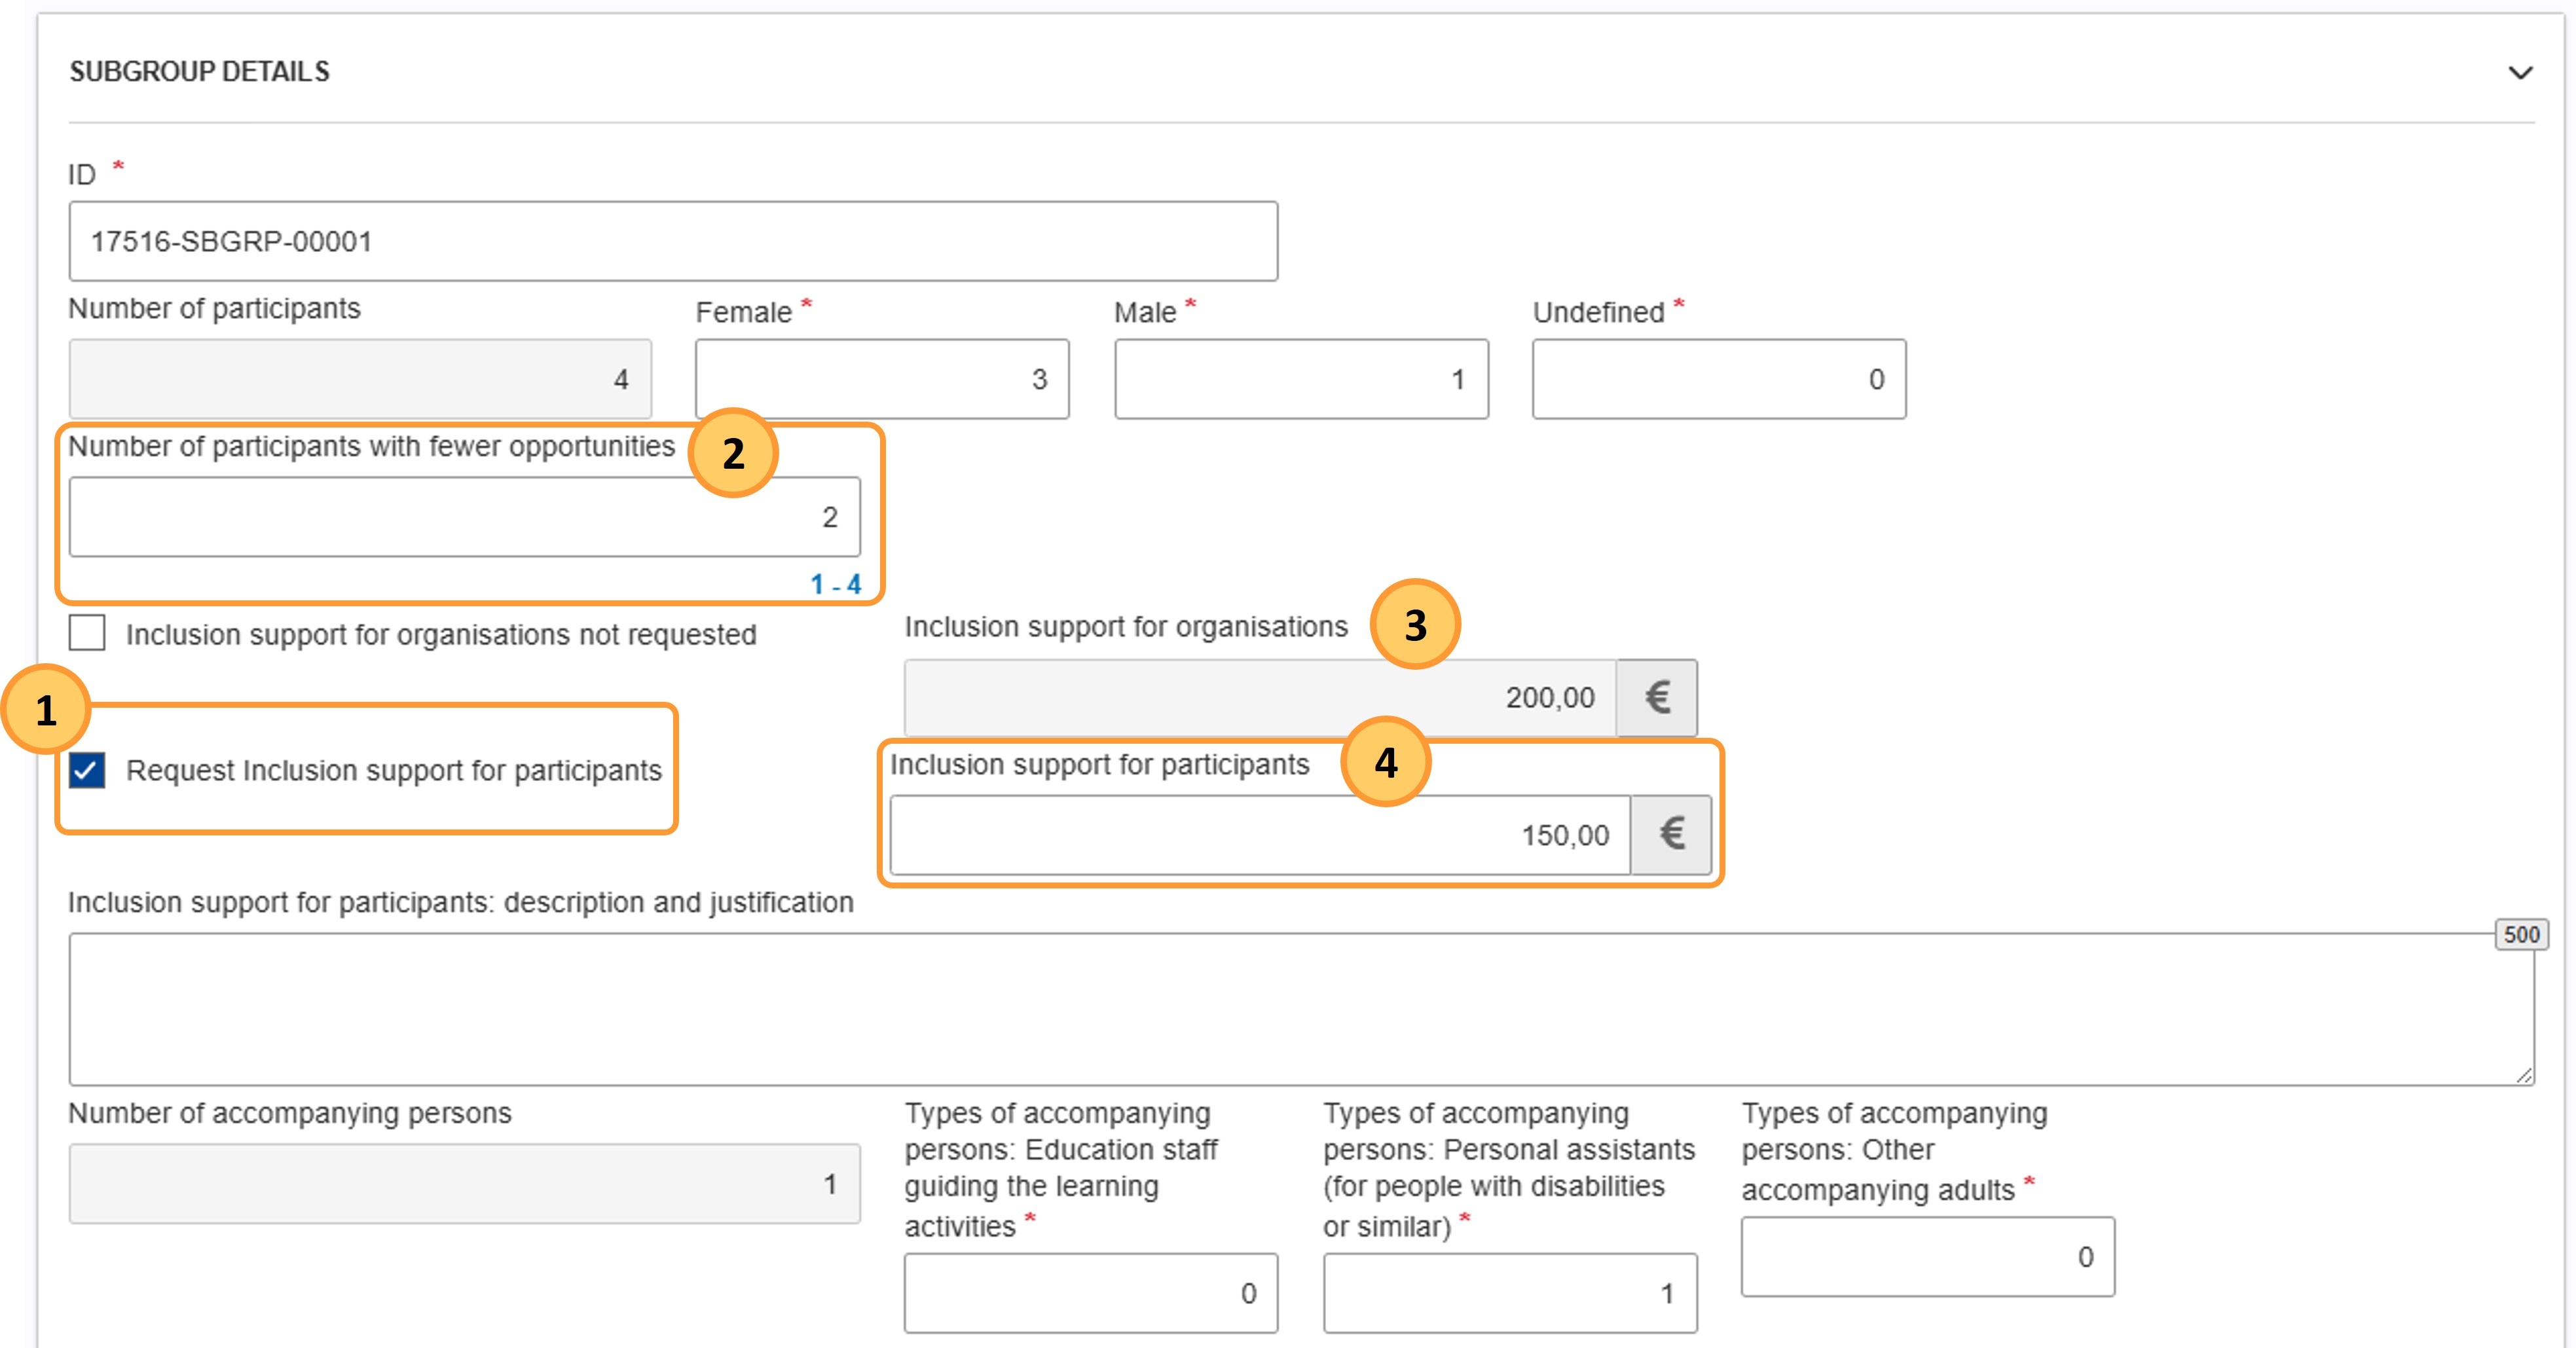2576x1348 pixels.
Task: Click annotation marker number 1
Action: (46, 710)
